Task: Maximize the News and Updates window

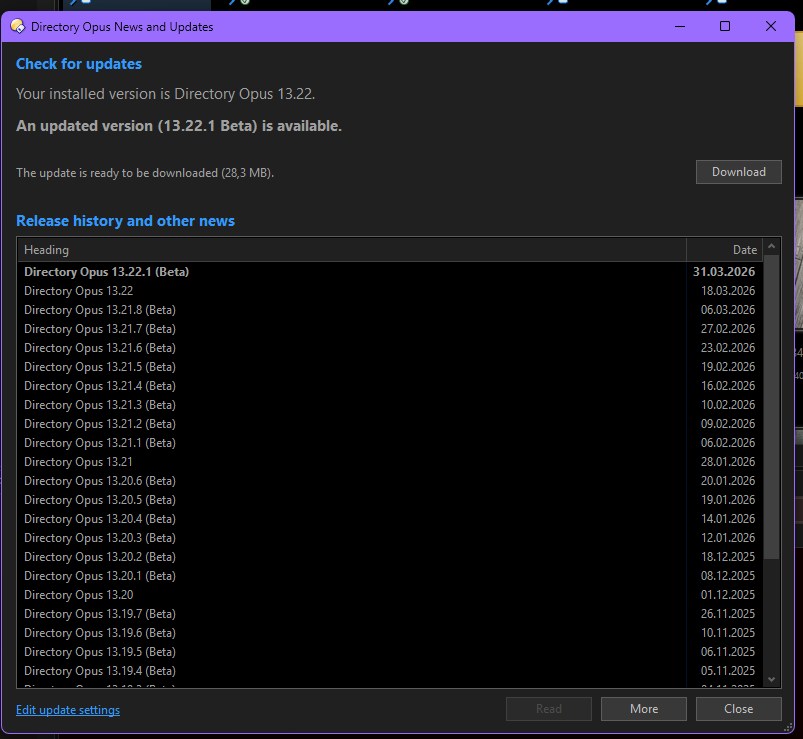Action: click(x=725, y=27)
